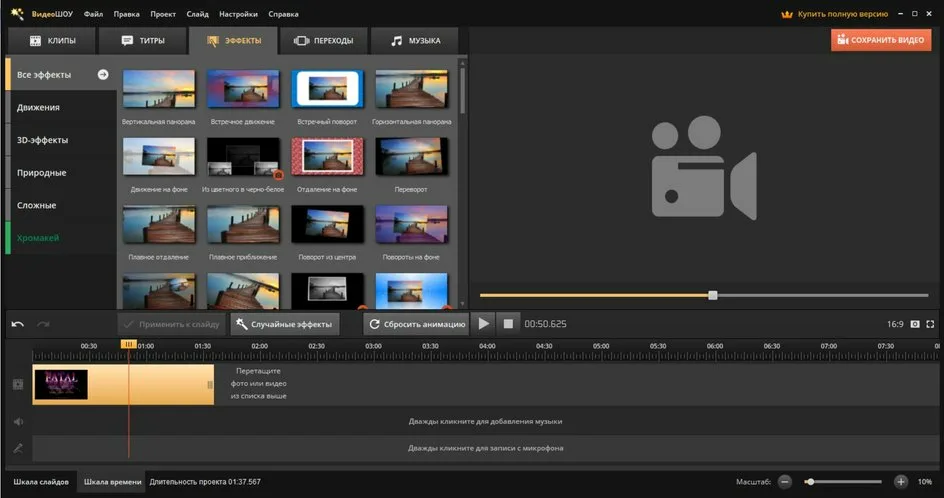The image size is (944, 498).
Task: Click the Сохранить видео button
Action: pos(881,40)
